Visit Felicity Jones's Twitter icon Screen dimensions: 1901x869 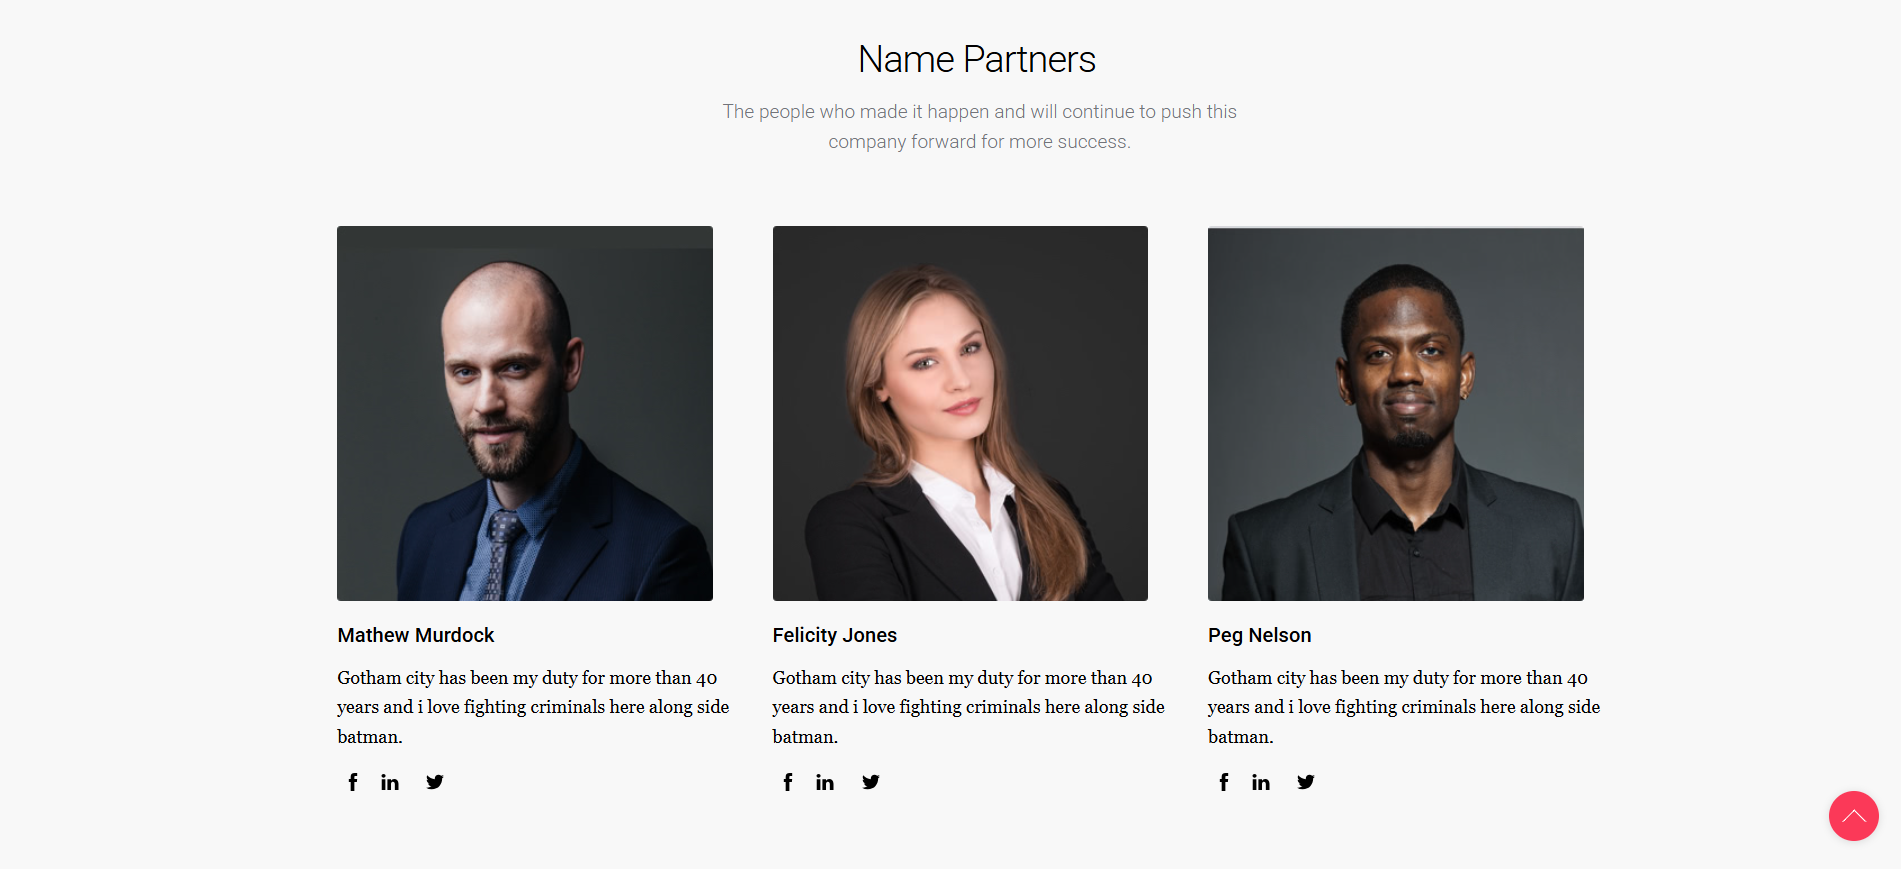[x=871, y=782]
